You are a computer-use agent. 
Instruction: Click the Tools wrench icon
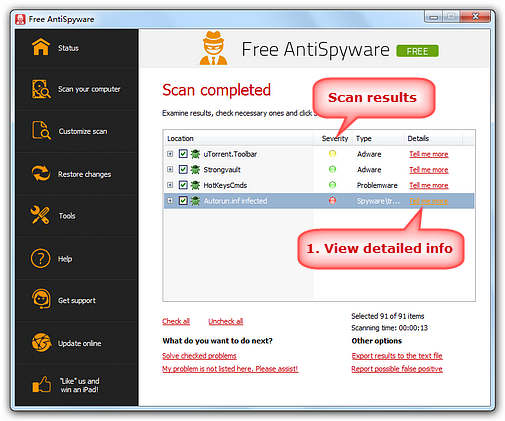[x=40, y=215]
